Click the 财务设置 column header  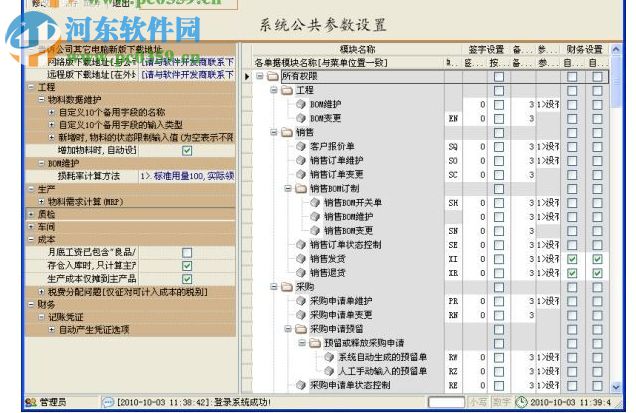point(584,49)
